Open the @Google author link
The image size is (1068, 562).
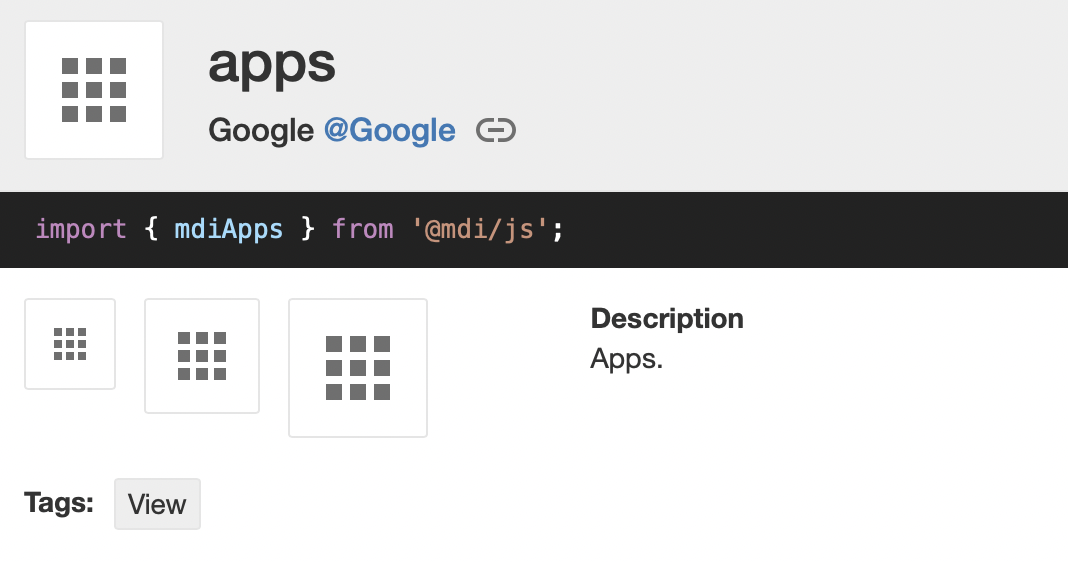[x=389, y=131]
